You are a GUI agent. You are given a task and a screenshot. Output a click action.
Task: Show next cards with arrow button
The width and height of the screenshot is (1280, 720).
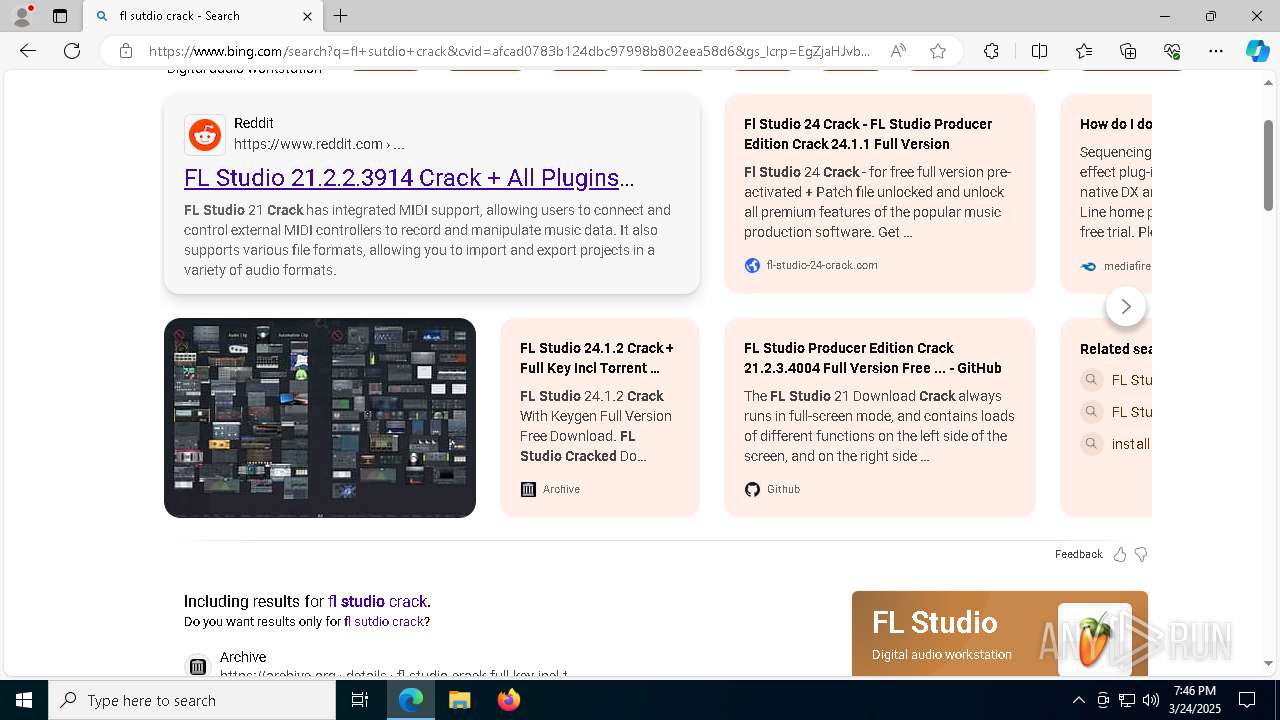(1126, 306)
